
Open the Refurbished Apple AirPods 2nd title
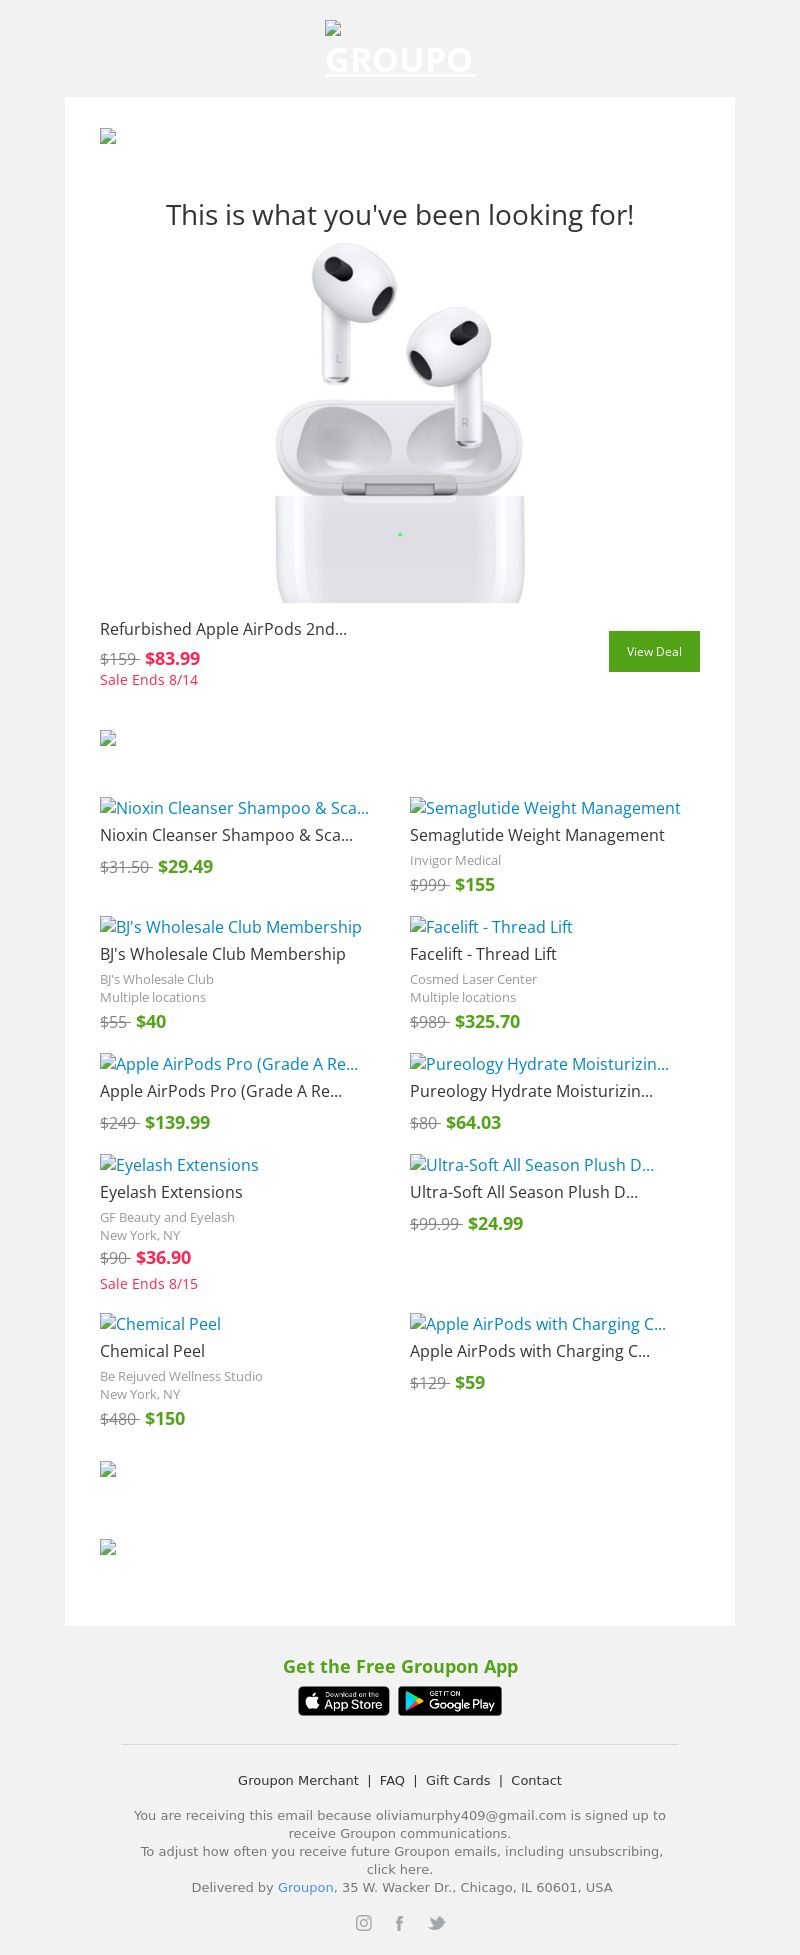(223, 629)
